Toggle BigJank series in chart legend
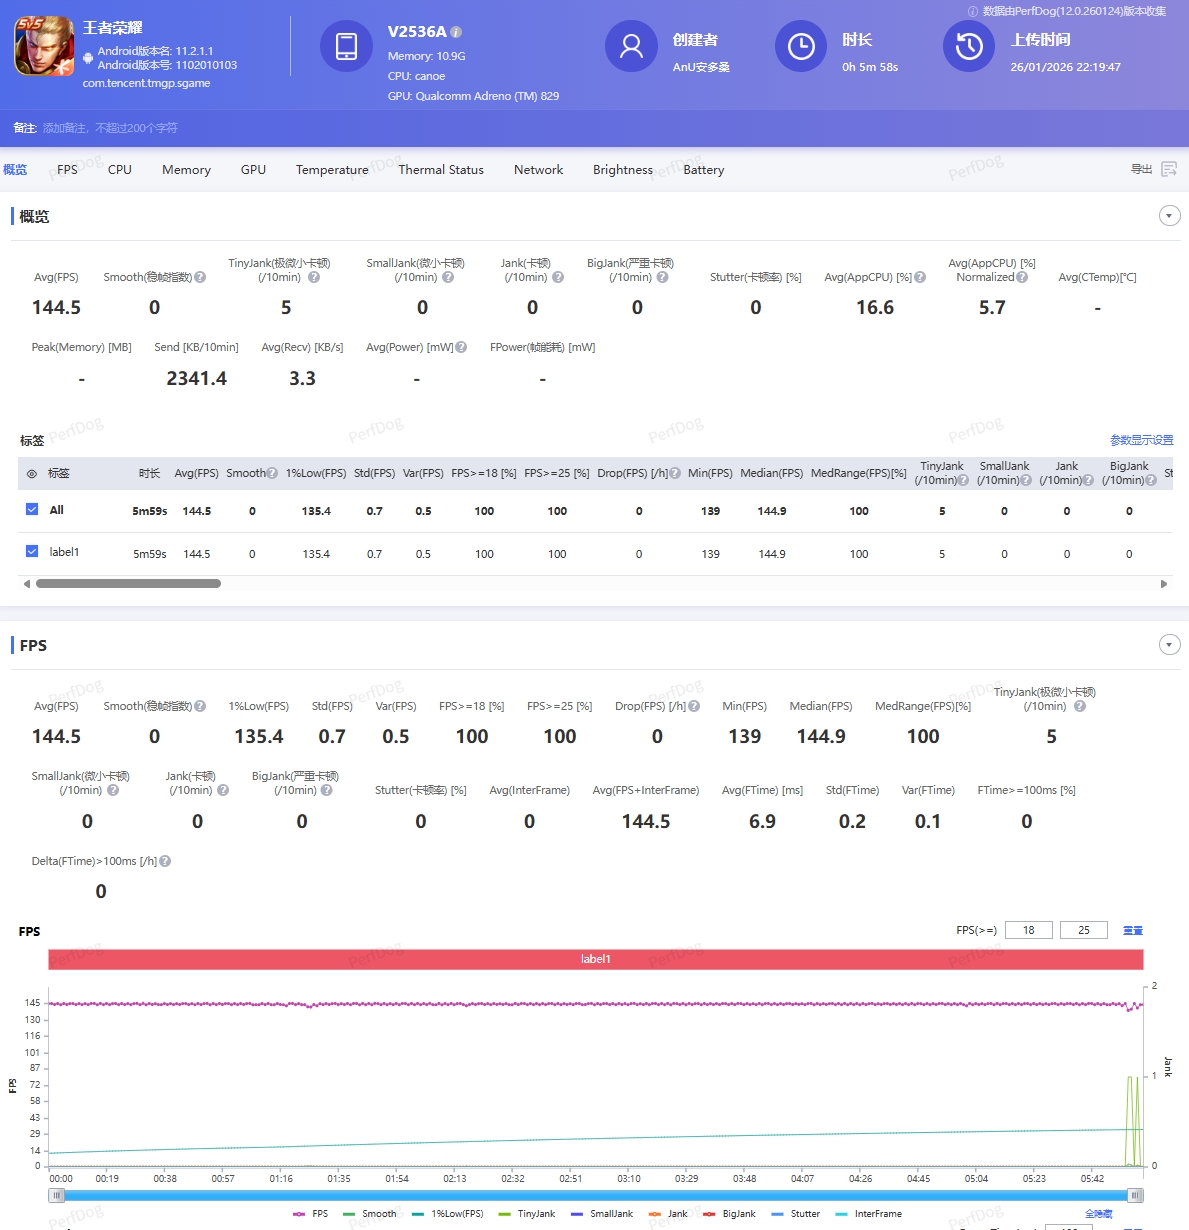The width and height of the screenshot is (1189, 1230). click(729, 1214)
